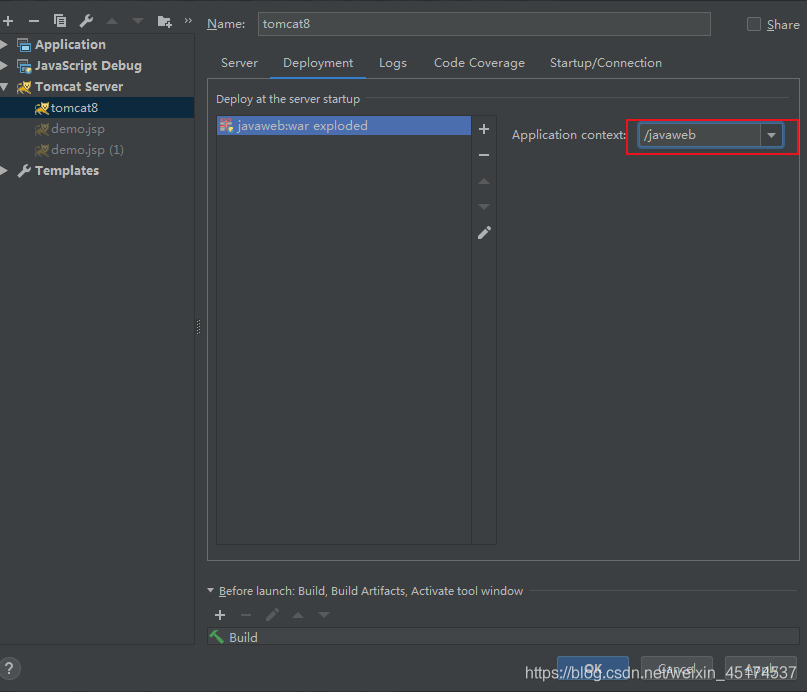Expand the JavaScript Debug tree node
The height and width of the screenshot is (692, 807).
tap(4, 66)
